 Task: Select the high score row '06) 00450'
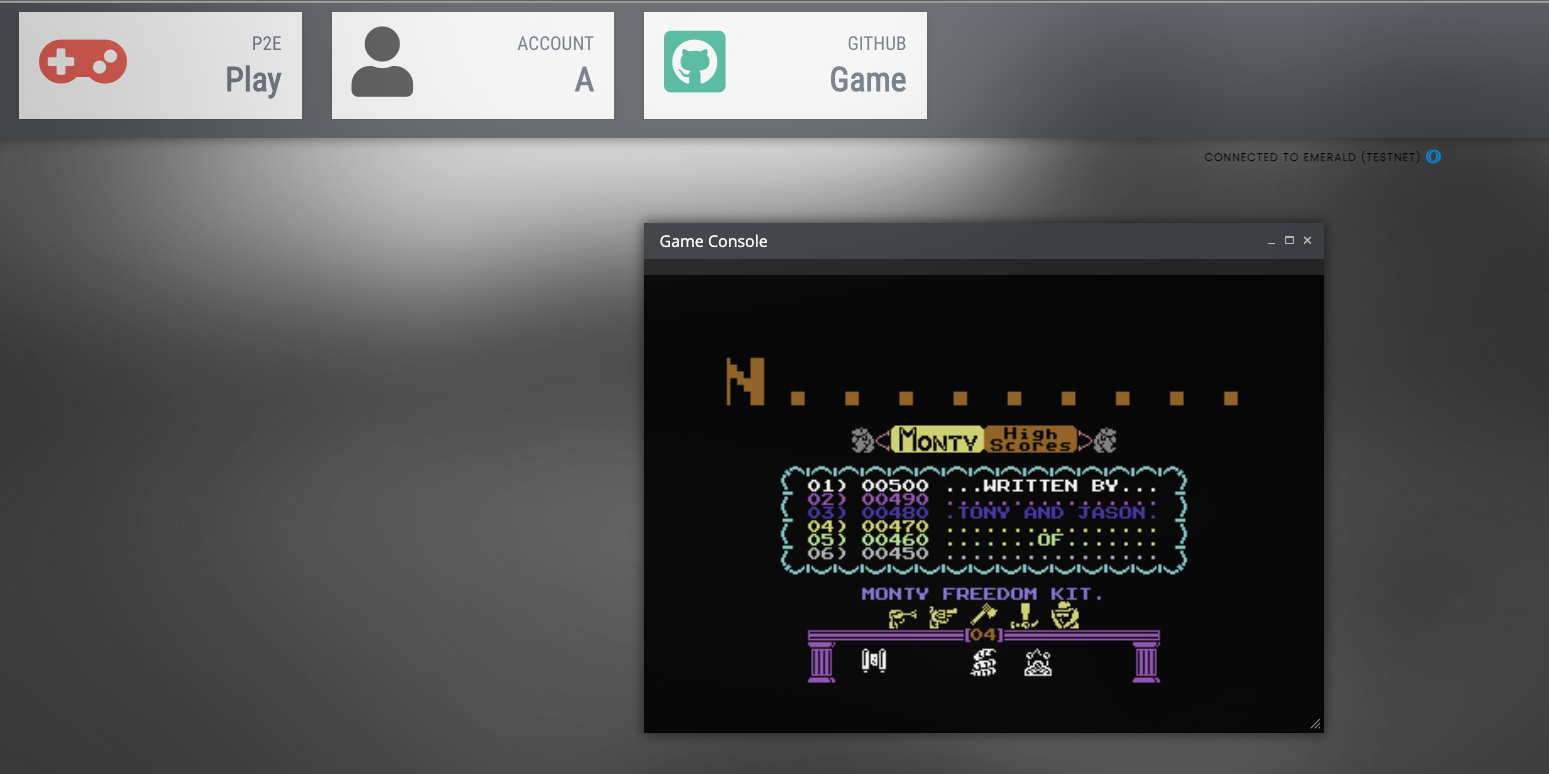click(983, 553)
